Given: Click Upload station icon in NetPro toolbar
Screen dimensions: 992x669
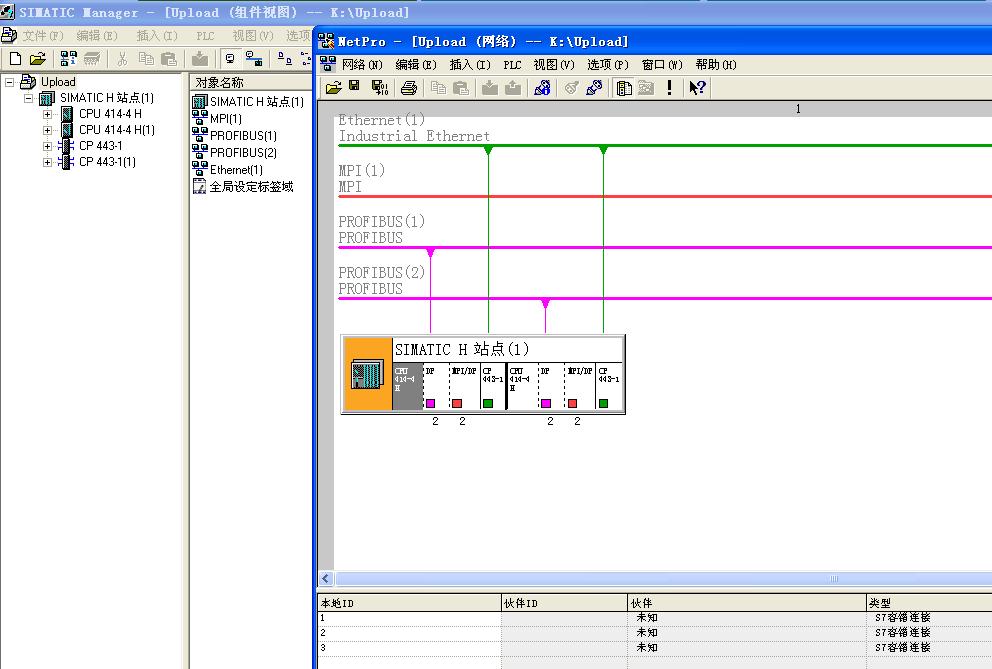Looking at the screenshot, I should [513, 88].
